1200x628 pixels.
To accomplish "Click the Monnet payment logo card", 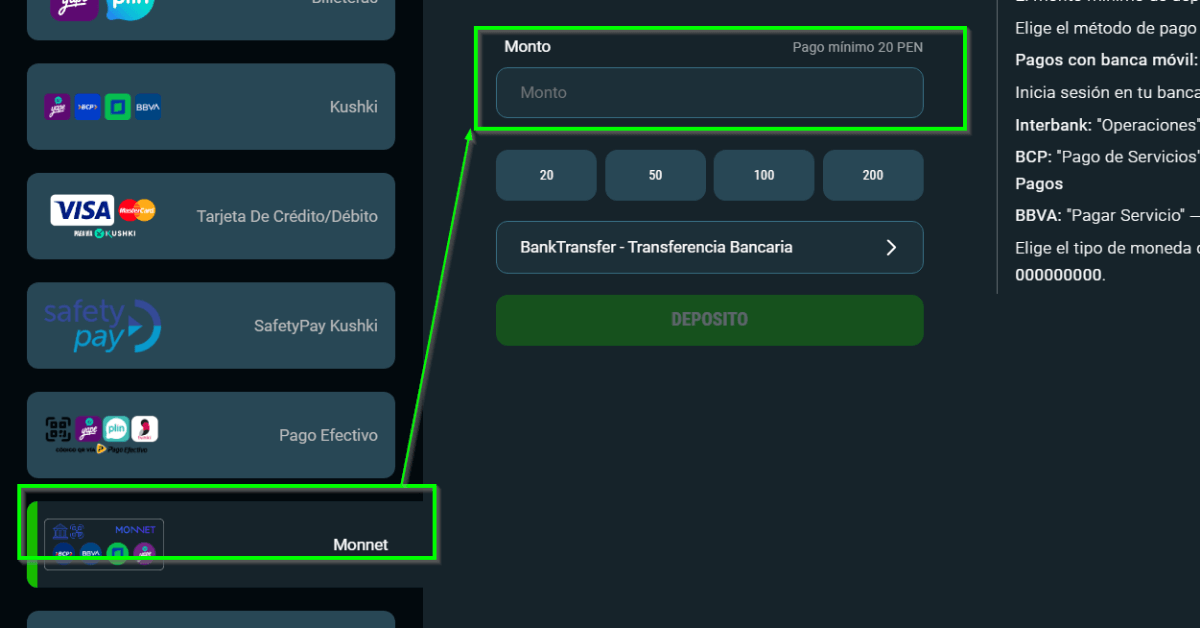I will click(104, 544).
